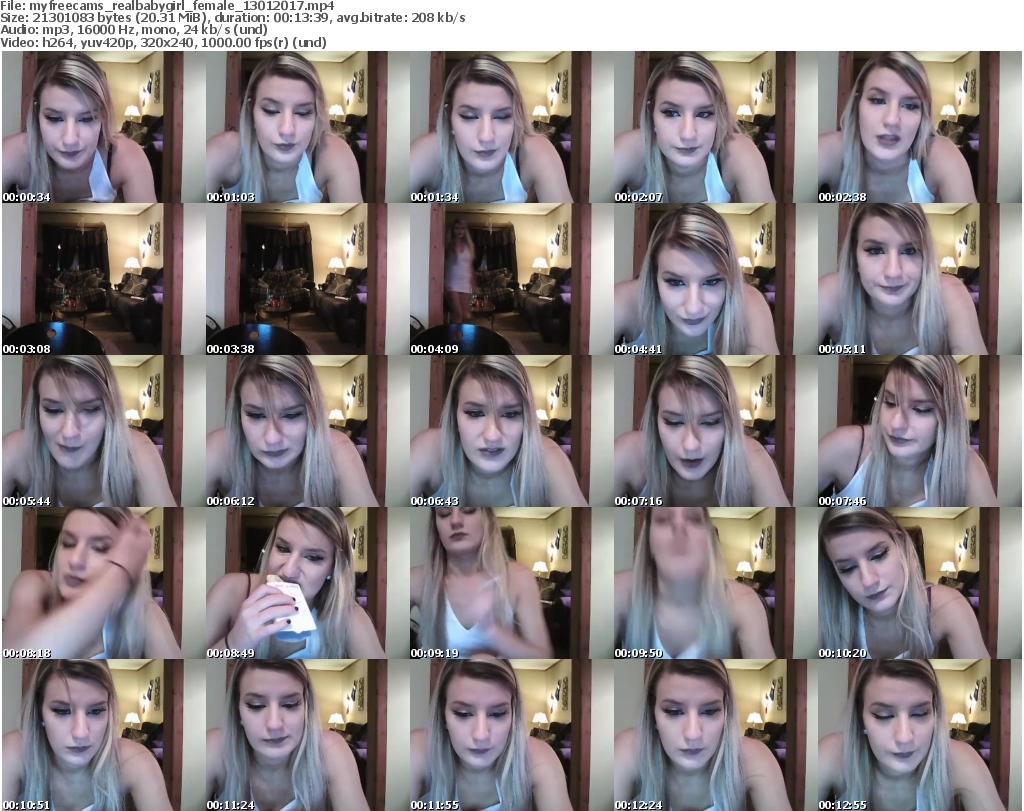Image resolution: width=1024 pixels, height=811 pixels.
Task: Pick the frame stamped 00:04:41
Action: coord(714,279)
